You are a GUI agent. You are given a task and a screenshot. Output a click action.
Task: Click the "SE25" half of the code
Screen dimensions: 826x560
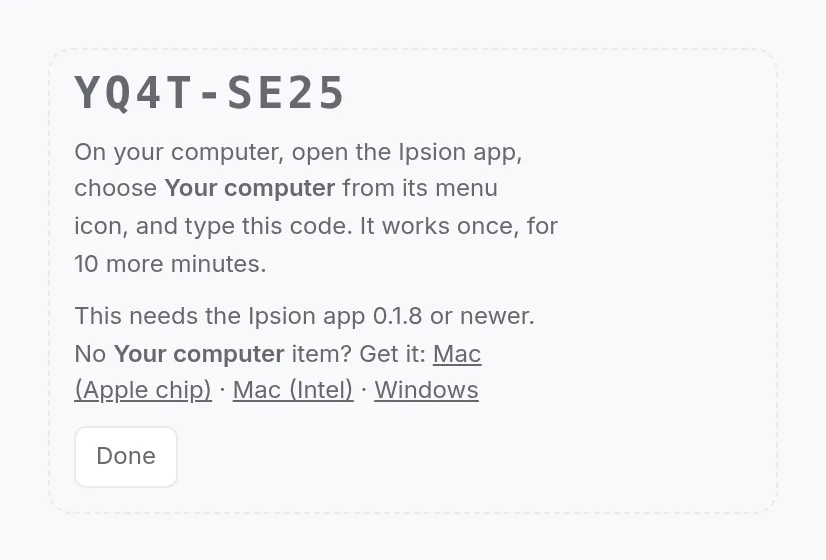click(x=286, y=93)
